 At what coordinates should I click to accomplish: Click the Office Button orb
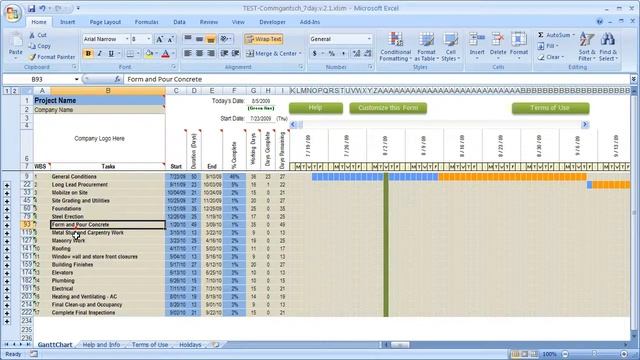(12, 13)
